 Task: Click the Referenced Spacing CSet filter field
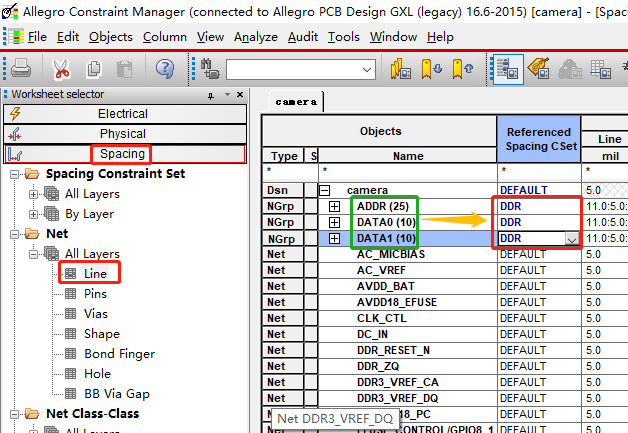tap(539, 172)
